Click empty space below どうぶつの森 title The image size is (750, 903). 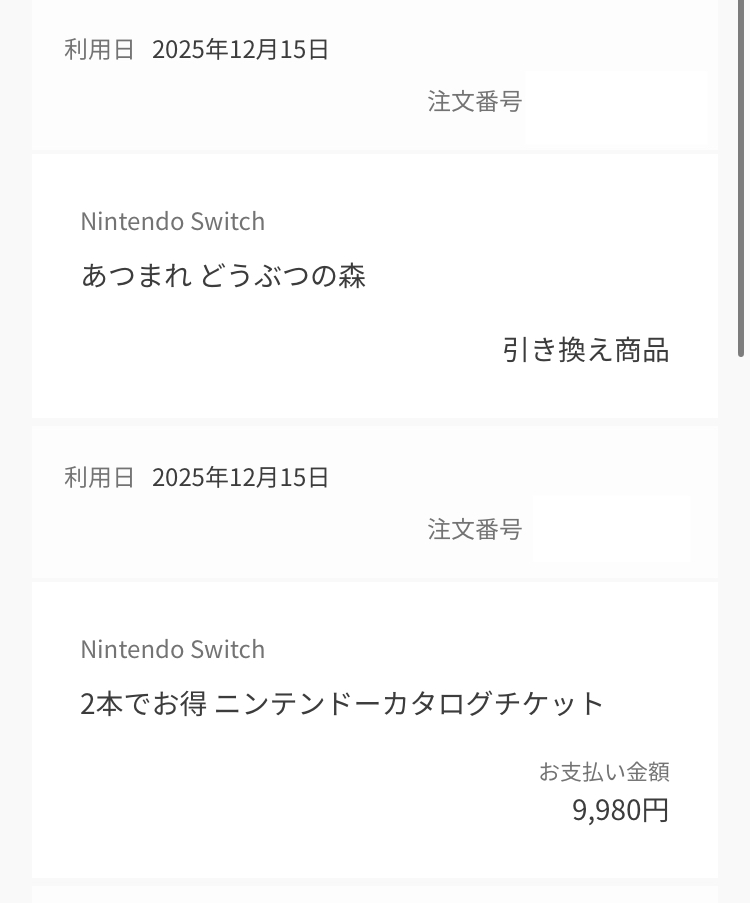[x=250, y=350]
